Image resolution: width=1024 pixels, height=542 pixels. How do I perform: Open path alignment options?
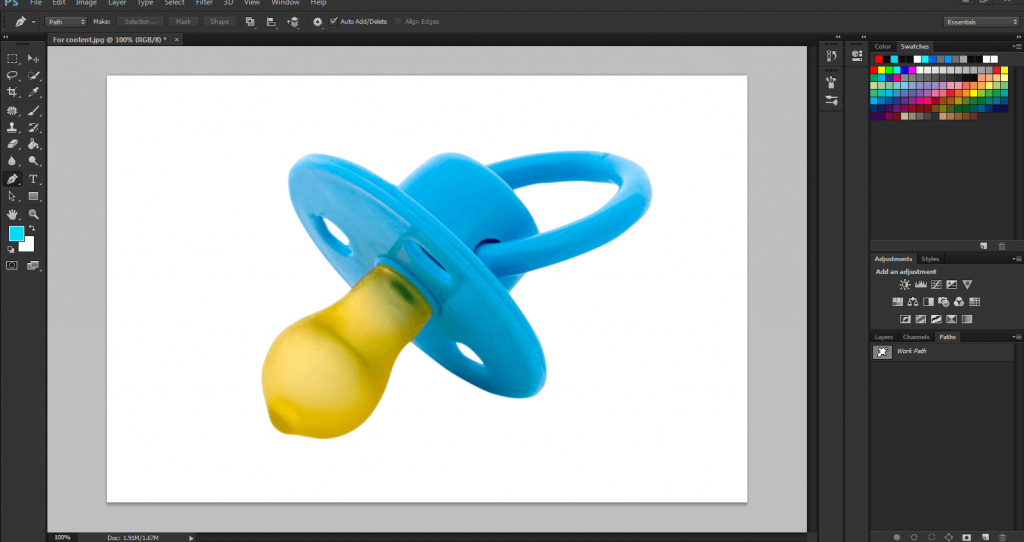271,22
